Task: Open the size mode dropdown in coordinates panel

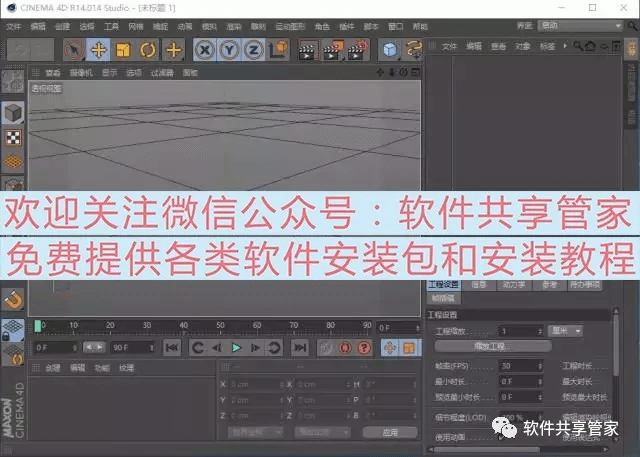Action: (x=322, y=432)
